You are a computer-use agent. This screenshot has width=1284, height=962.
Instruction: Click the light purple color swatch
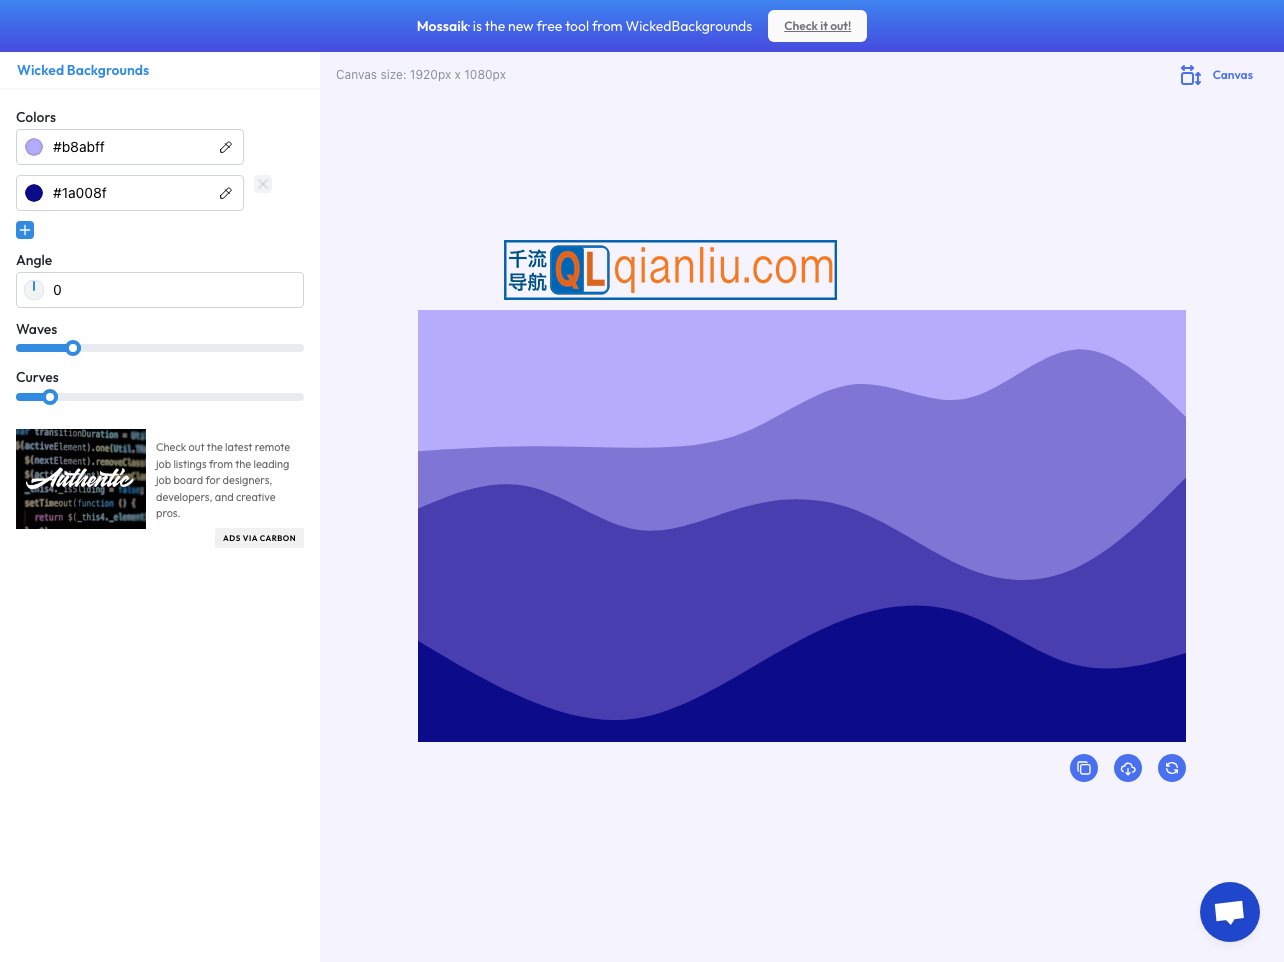click(x=34, y=147)
